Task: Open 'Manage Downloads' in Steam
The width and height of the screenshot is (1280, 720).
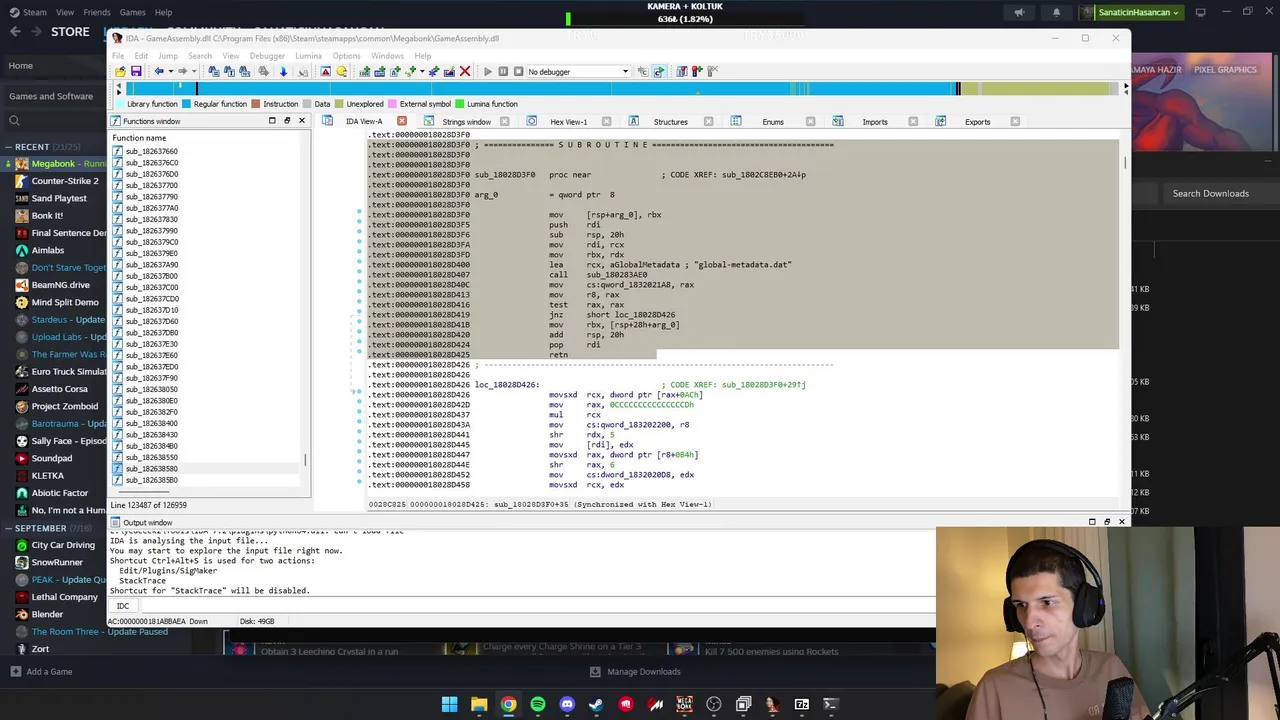Action: click(635, 672)
